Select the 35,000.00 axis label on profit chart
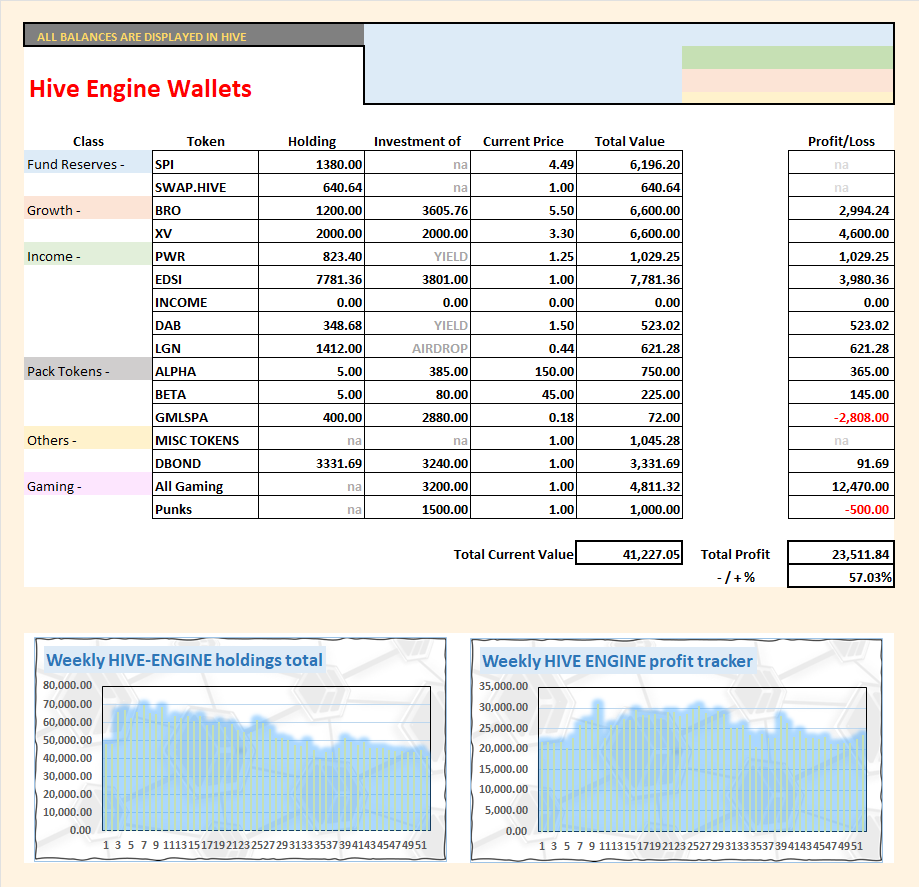This screenshot has width=919, height=887. click(503, 686)
